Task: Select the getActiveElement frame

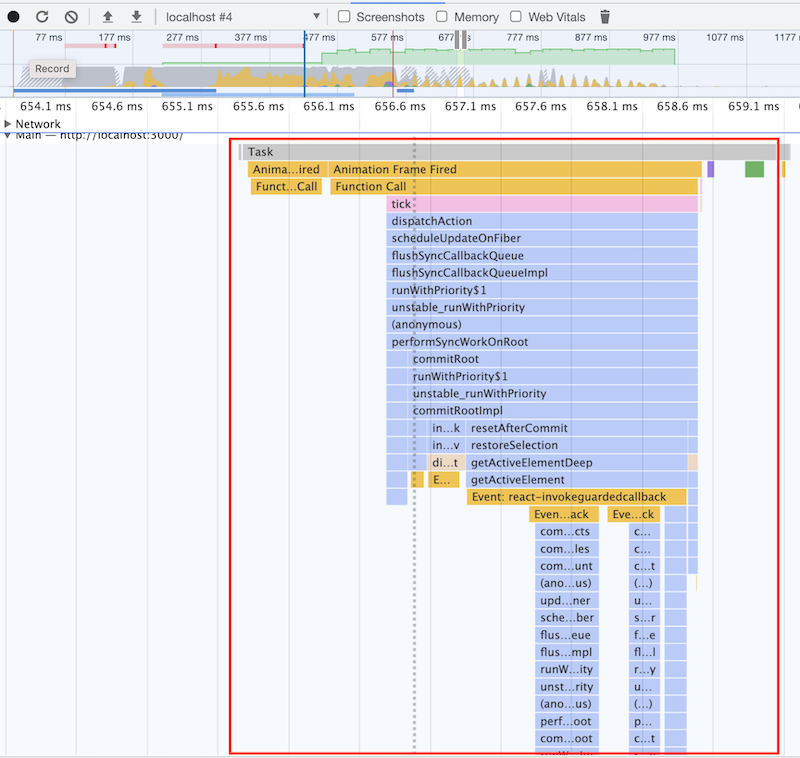Action: [x=577, y=480]
